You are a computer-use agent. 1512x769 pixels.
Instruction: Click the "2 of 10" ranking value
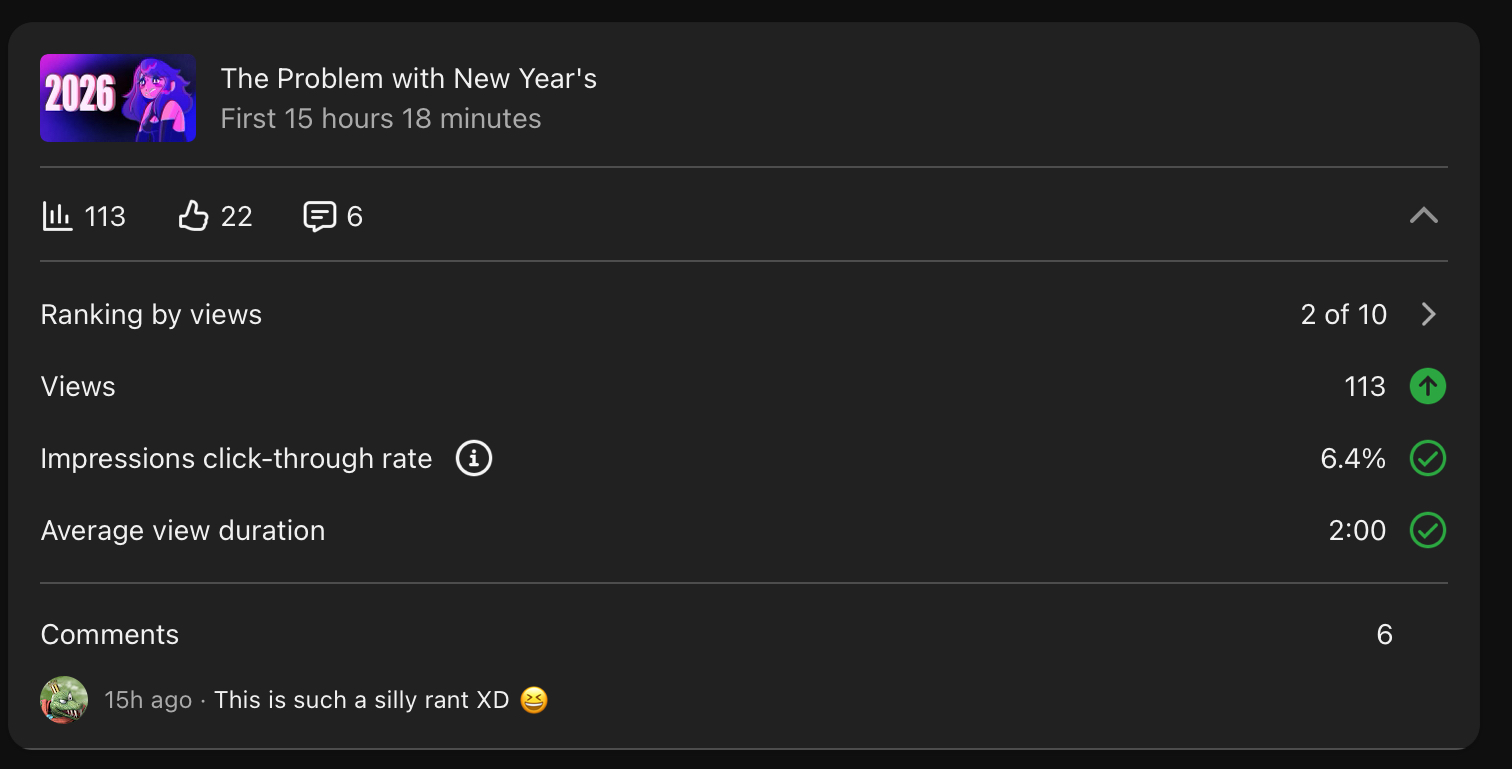point(1343,314)
